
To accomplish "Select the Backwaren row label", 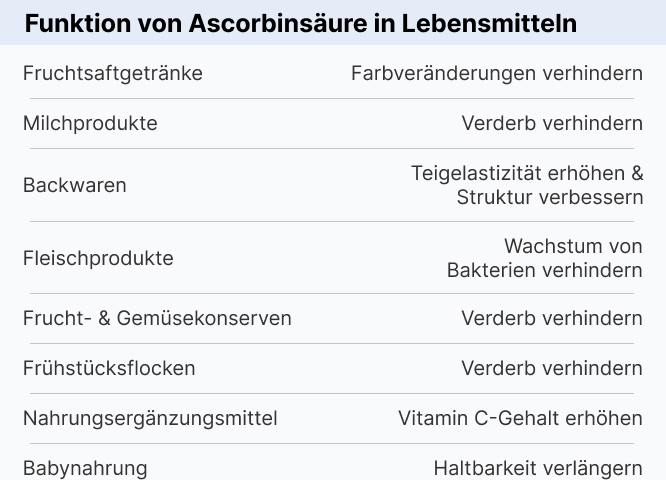I will click(x=75, y=185).
